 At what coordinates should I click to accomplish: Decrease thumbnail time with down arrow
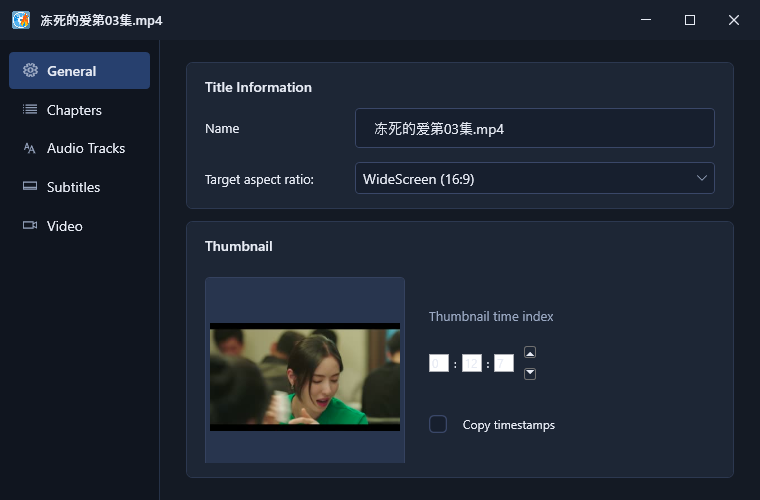click(530, 374)
